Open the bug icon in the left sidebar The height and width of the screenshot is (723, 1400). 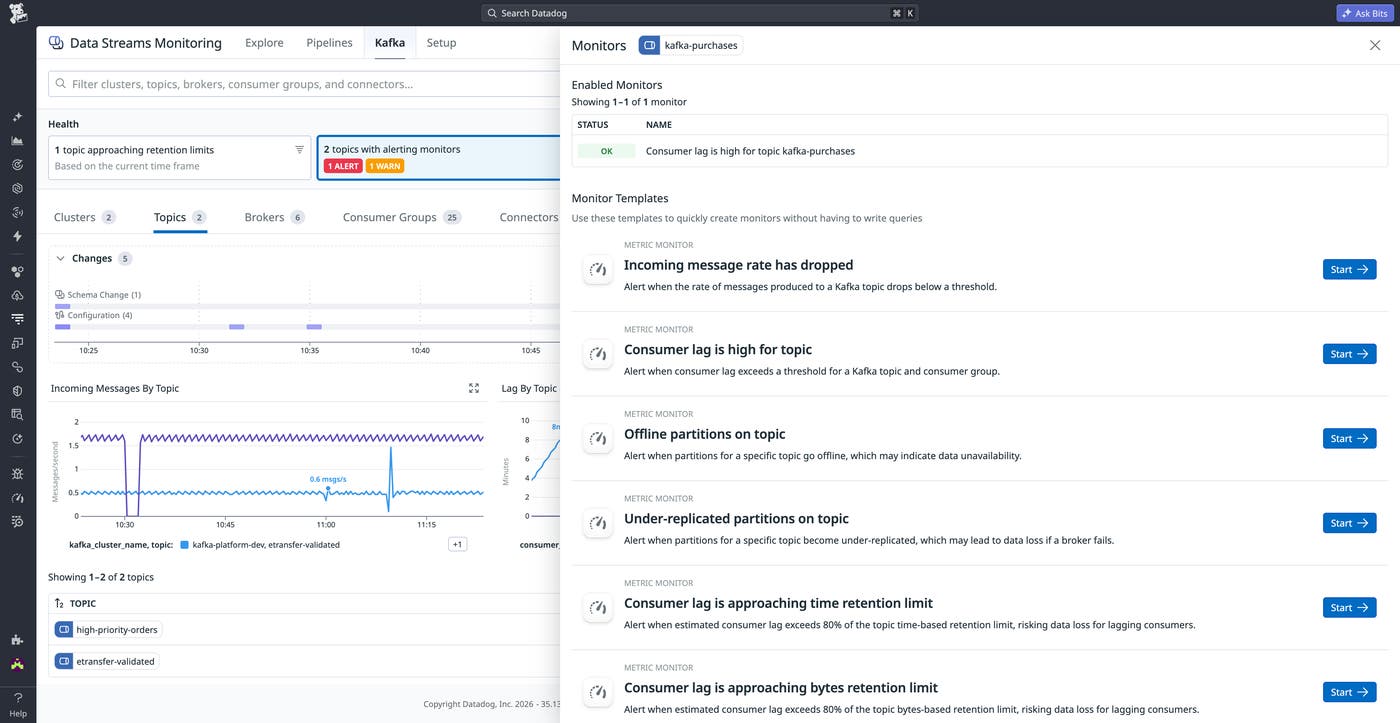pos(17,474)
